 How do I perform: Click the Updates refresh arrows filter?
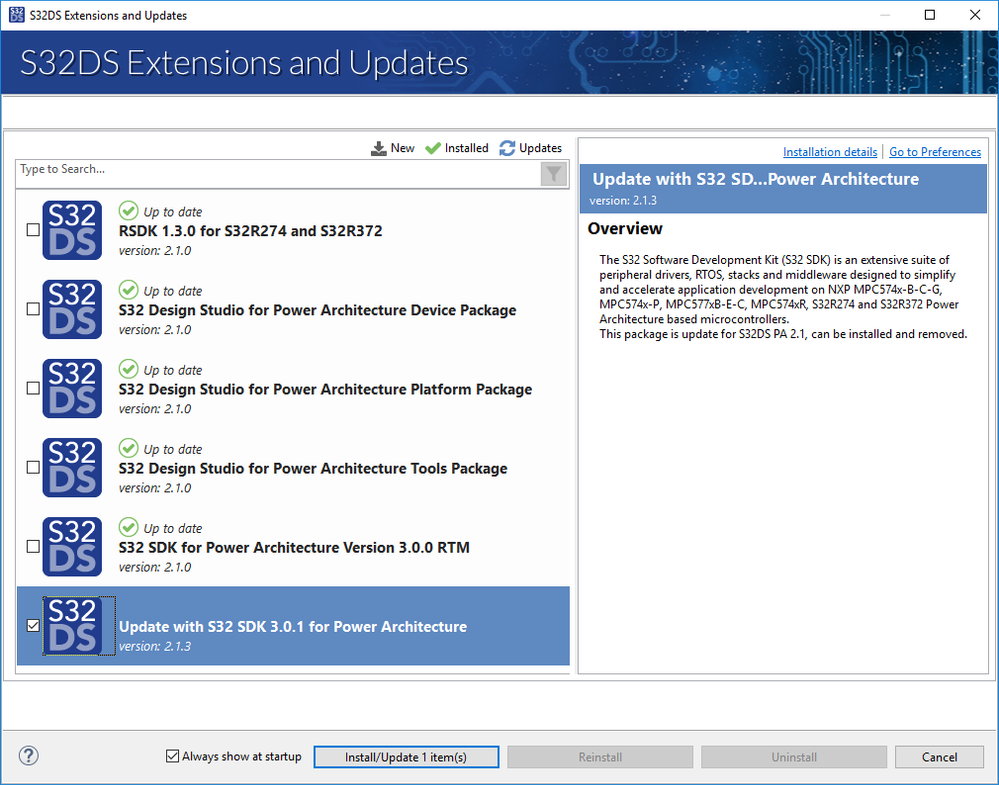click(507, 148)
